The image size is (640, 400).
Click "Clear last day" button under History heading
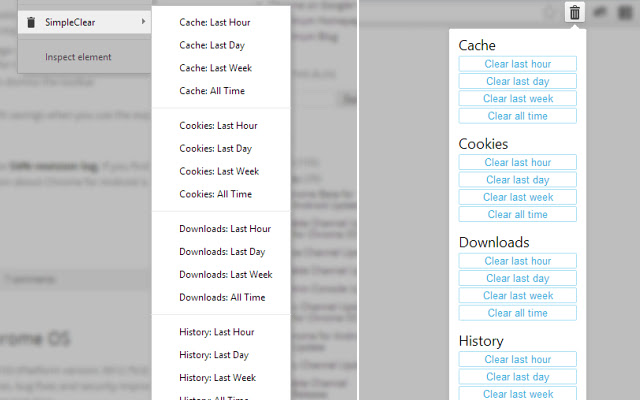(518, 377)
